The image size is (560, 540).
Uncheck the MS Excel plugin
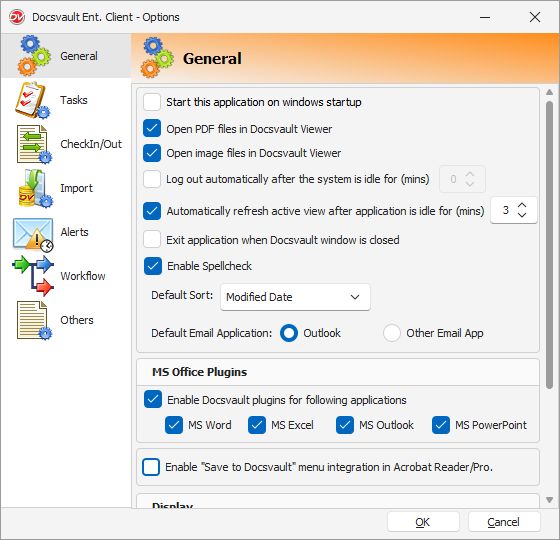pos(257,425)
